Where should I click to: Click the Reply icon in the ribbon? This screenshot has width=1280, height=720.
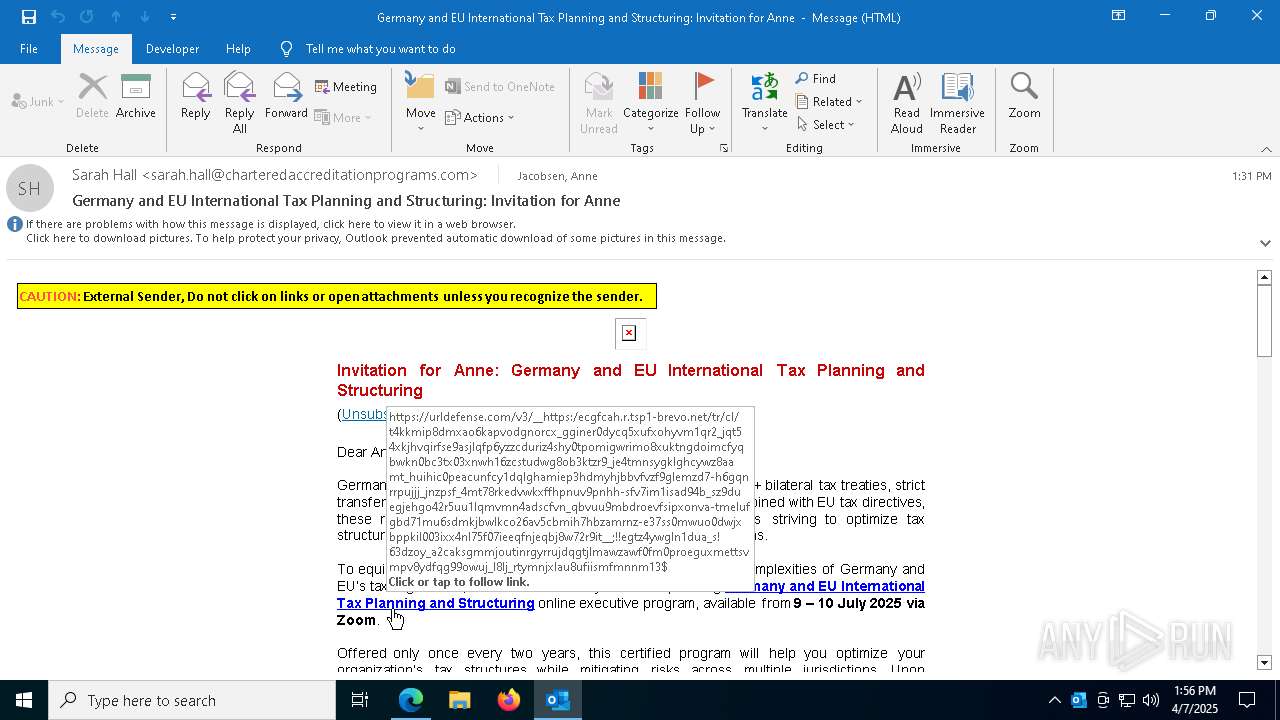click(x=196, y=97)
